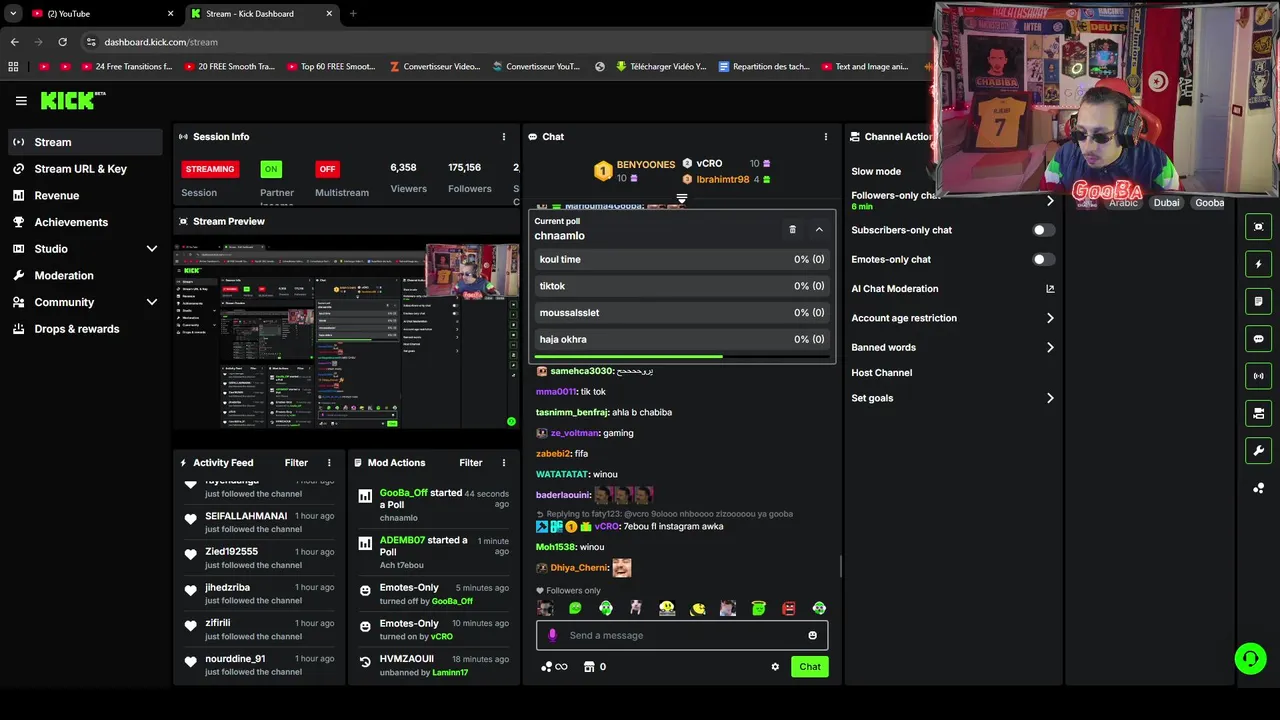Vote for tiktok poll option
Screen dimensions: 1280x720
tap(682, 286)
